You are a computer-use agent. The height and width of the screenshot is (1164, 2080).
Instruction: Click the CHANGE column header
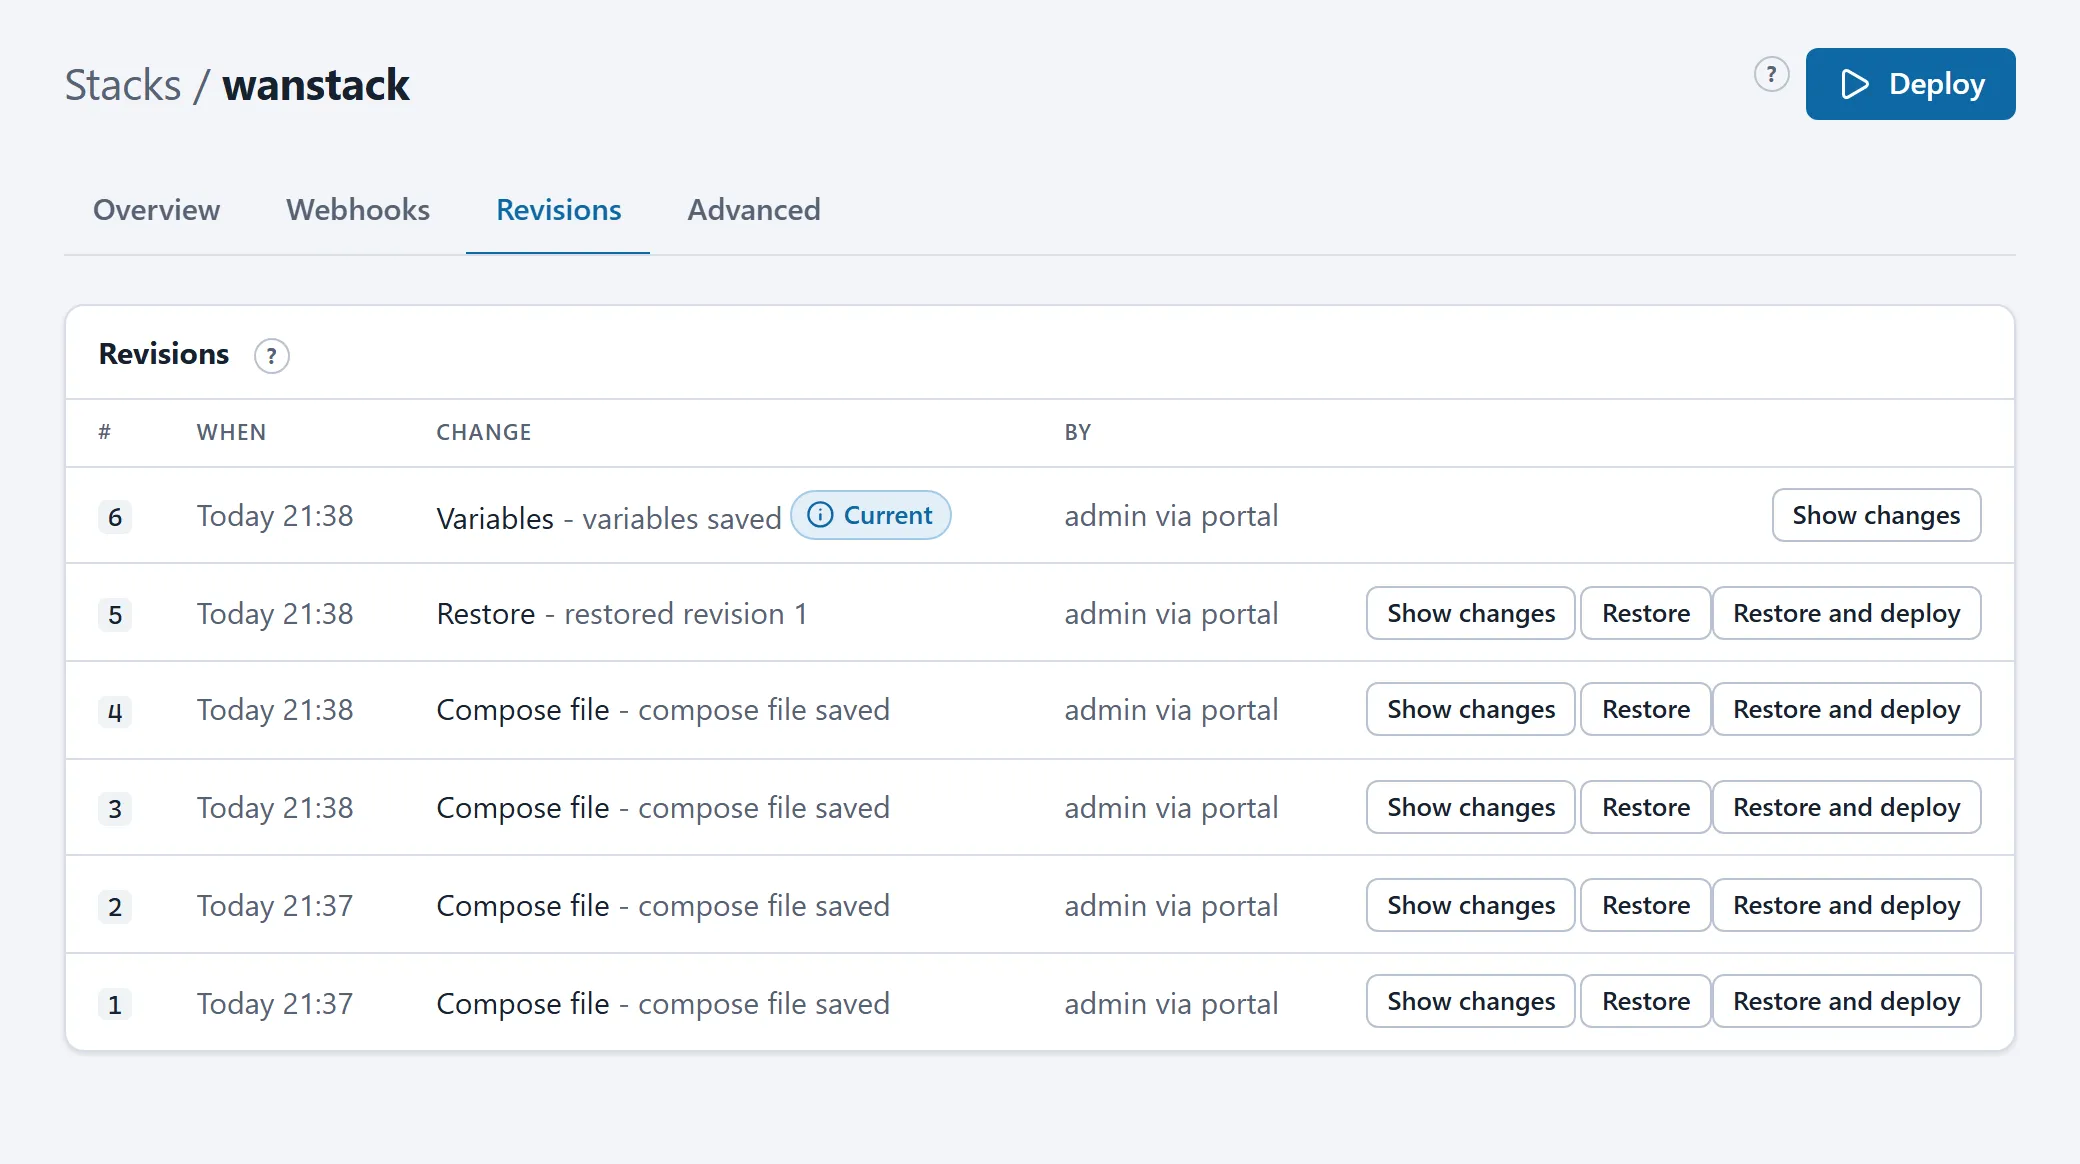[484, 432]
